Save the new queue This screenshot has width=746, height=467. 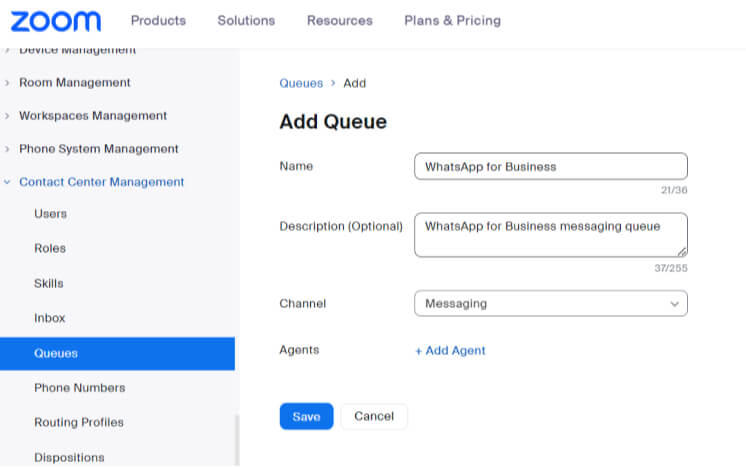click(306, 417)
